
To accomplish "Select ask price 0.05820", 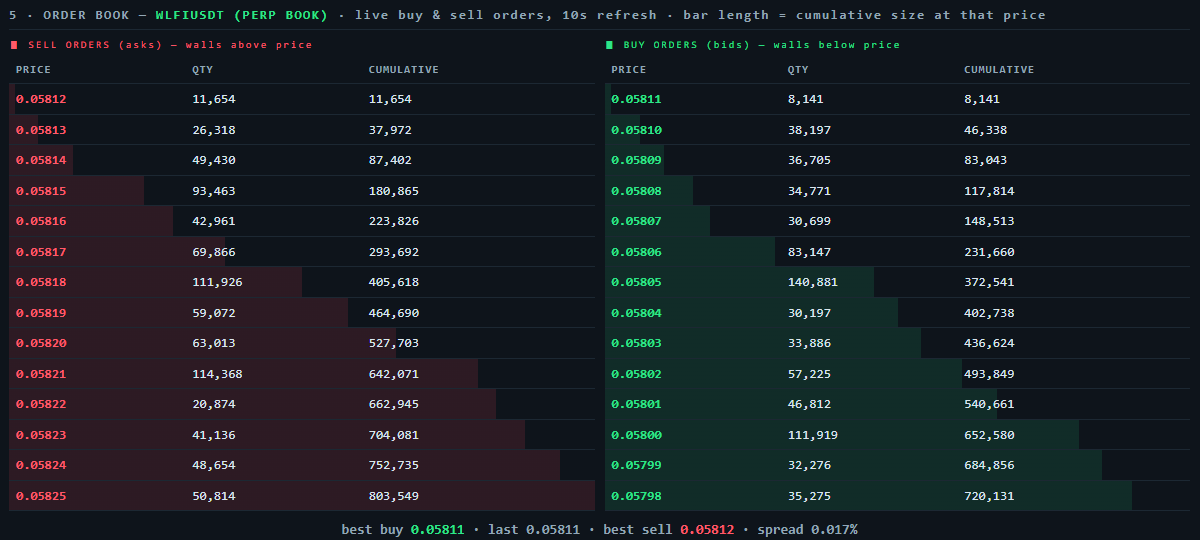I will tap(41, 343).
